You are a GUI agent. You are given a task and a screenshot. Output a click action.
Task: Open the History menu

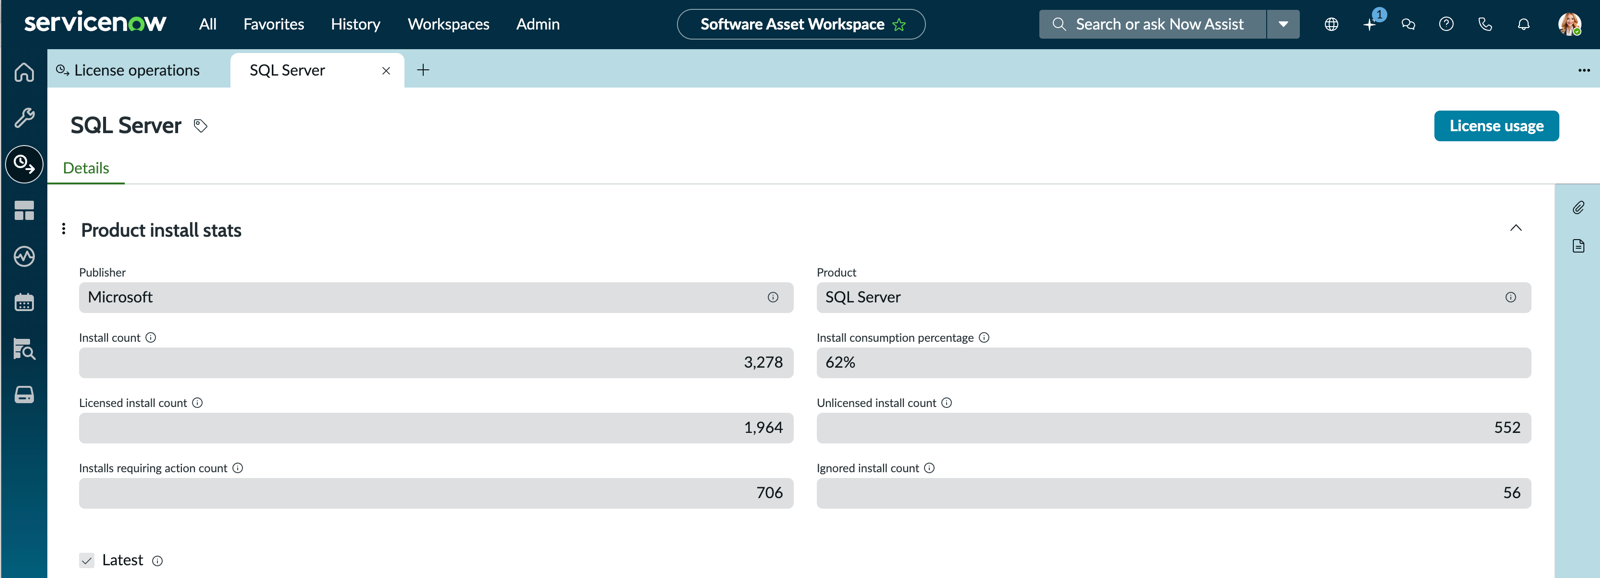pyautogui.click(x=355, y=24)
